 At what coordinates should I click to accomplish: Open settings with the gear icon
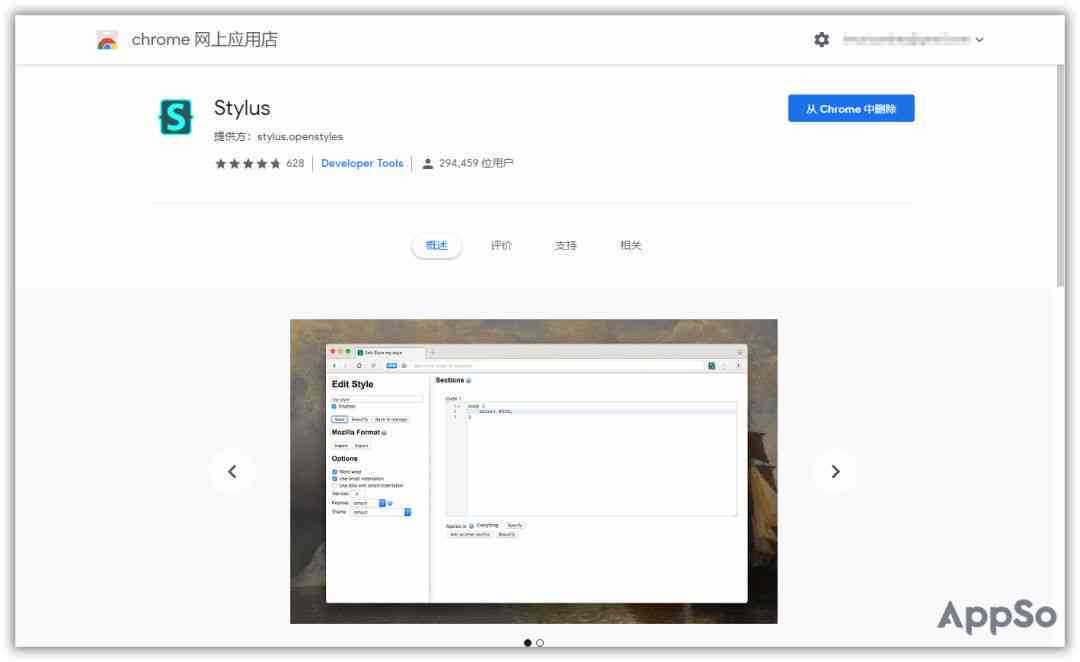coord(821,40)
